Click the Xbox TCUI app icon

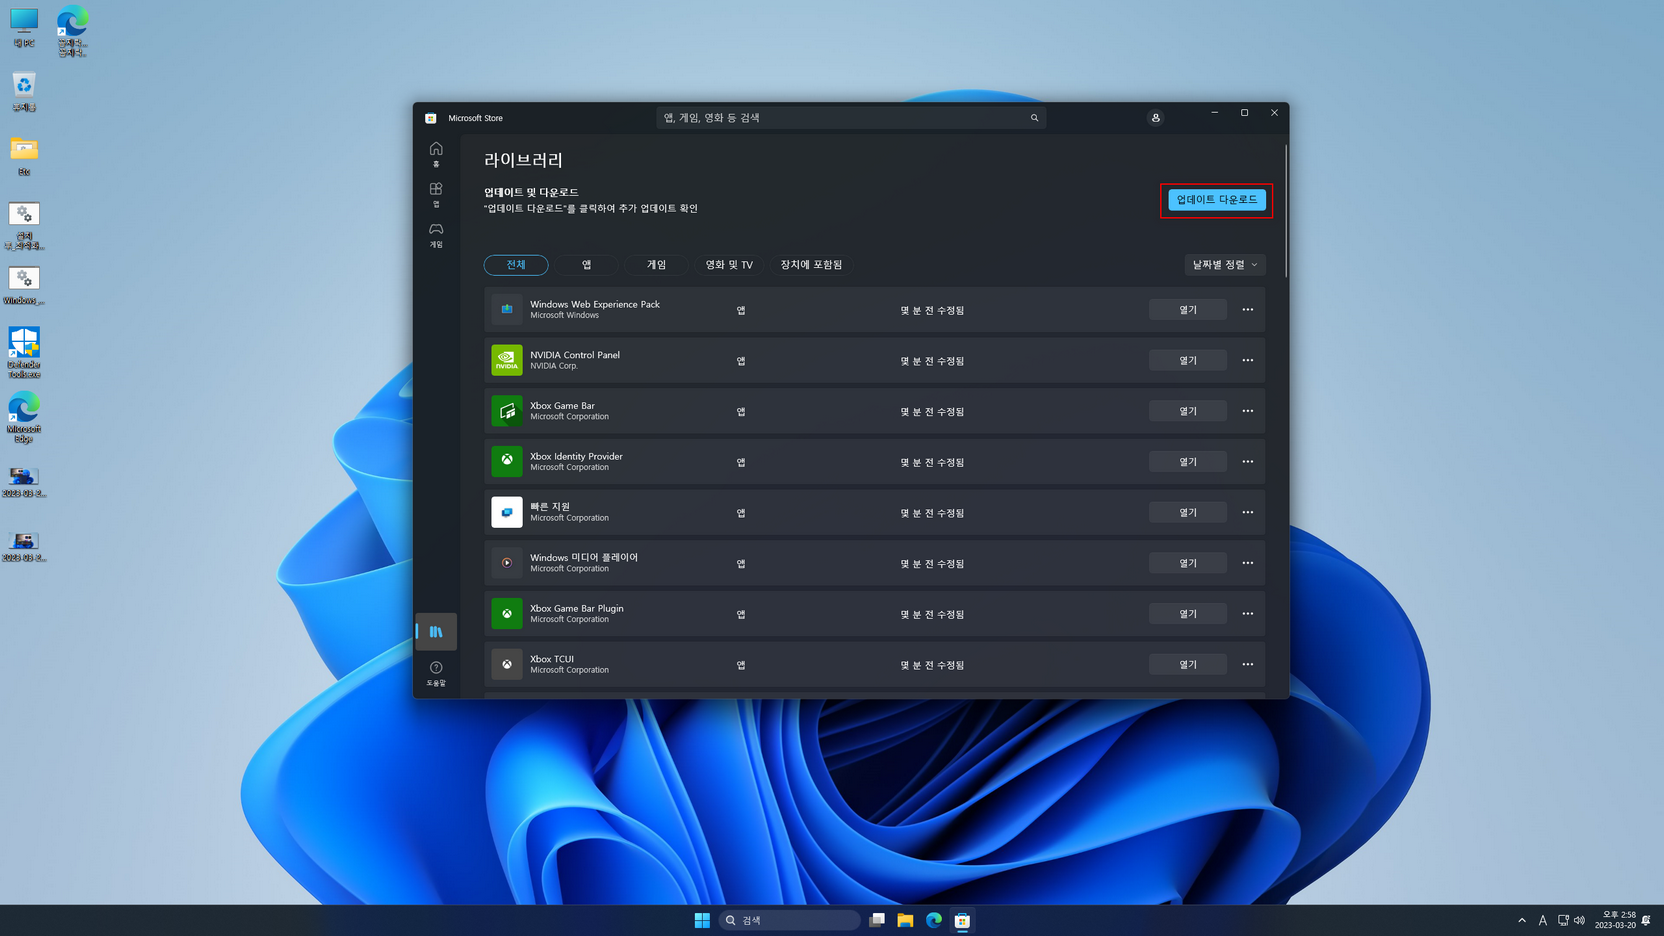tap(507, 664)
